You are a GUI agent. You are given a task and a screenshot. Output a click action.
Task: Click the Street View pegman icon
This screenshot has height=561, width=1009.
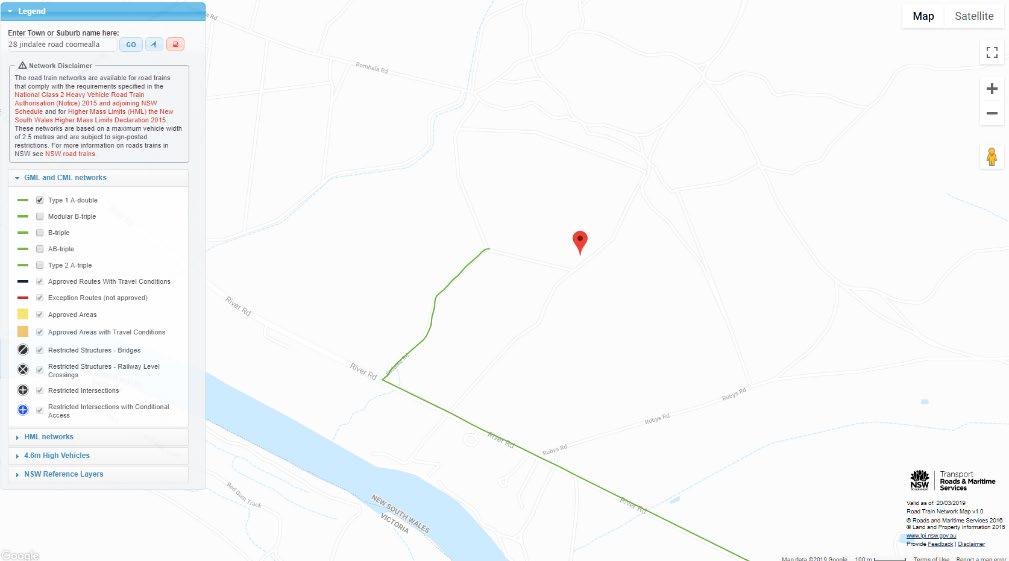point(991,156)
